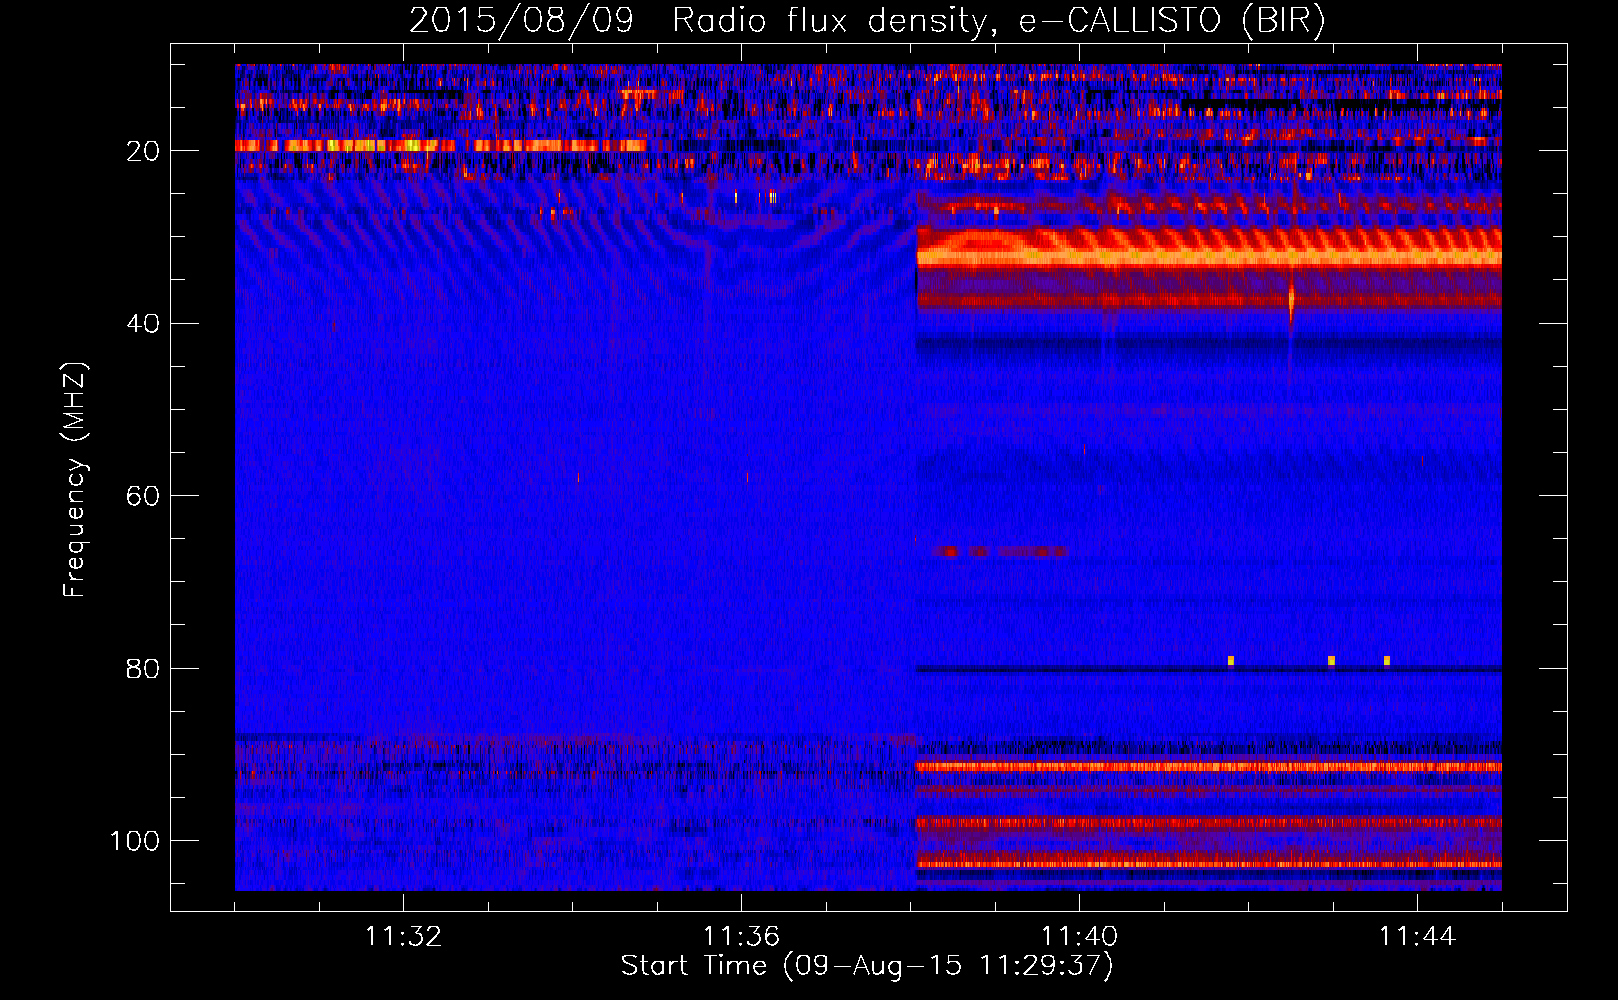
Task: Click the plot title '2015/08/09 Radio flux density'
Action: (867, 20)
